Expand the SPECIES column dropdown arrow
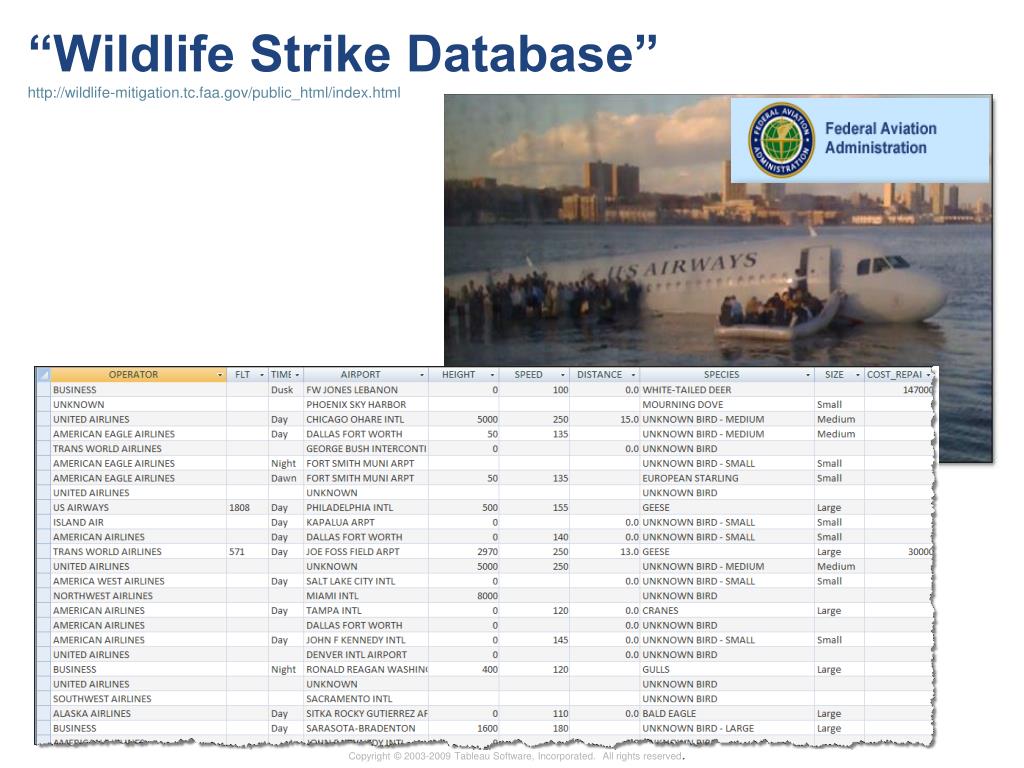 coord(808,376)
